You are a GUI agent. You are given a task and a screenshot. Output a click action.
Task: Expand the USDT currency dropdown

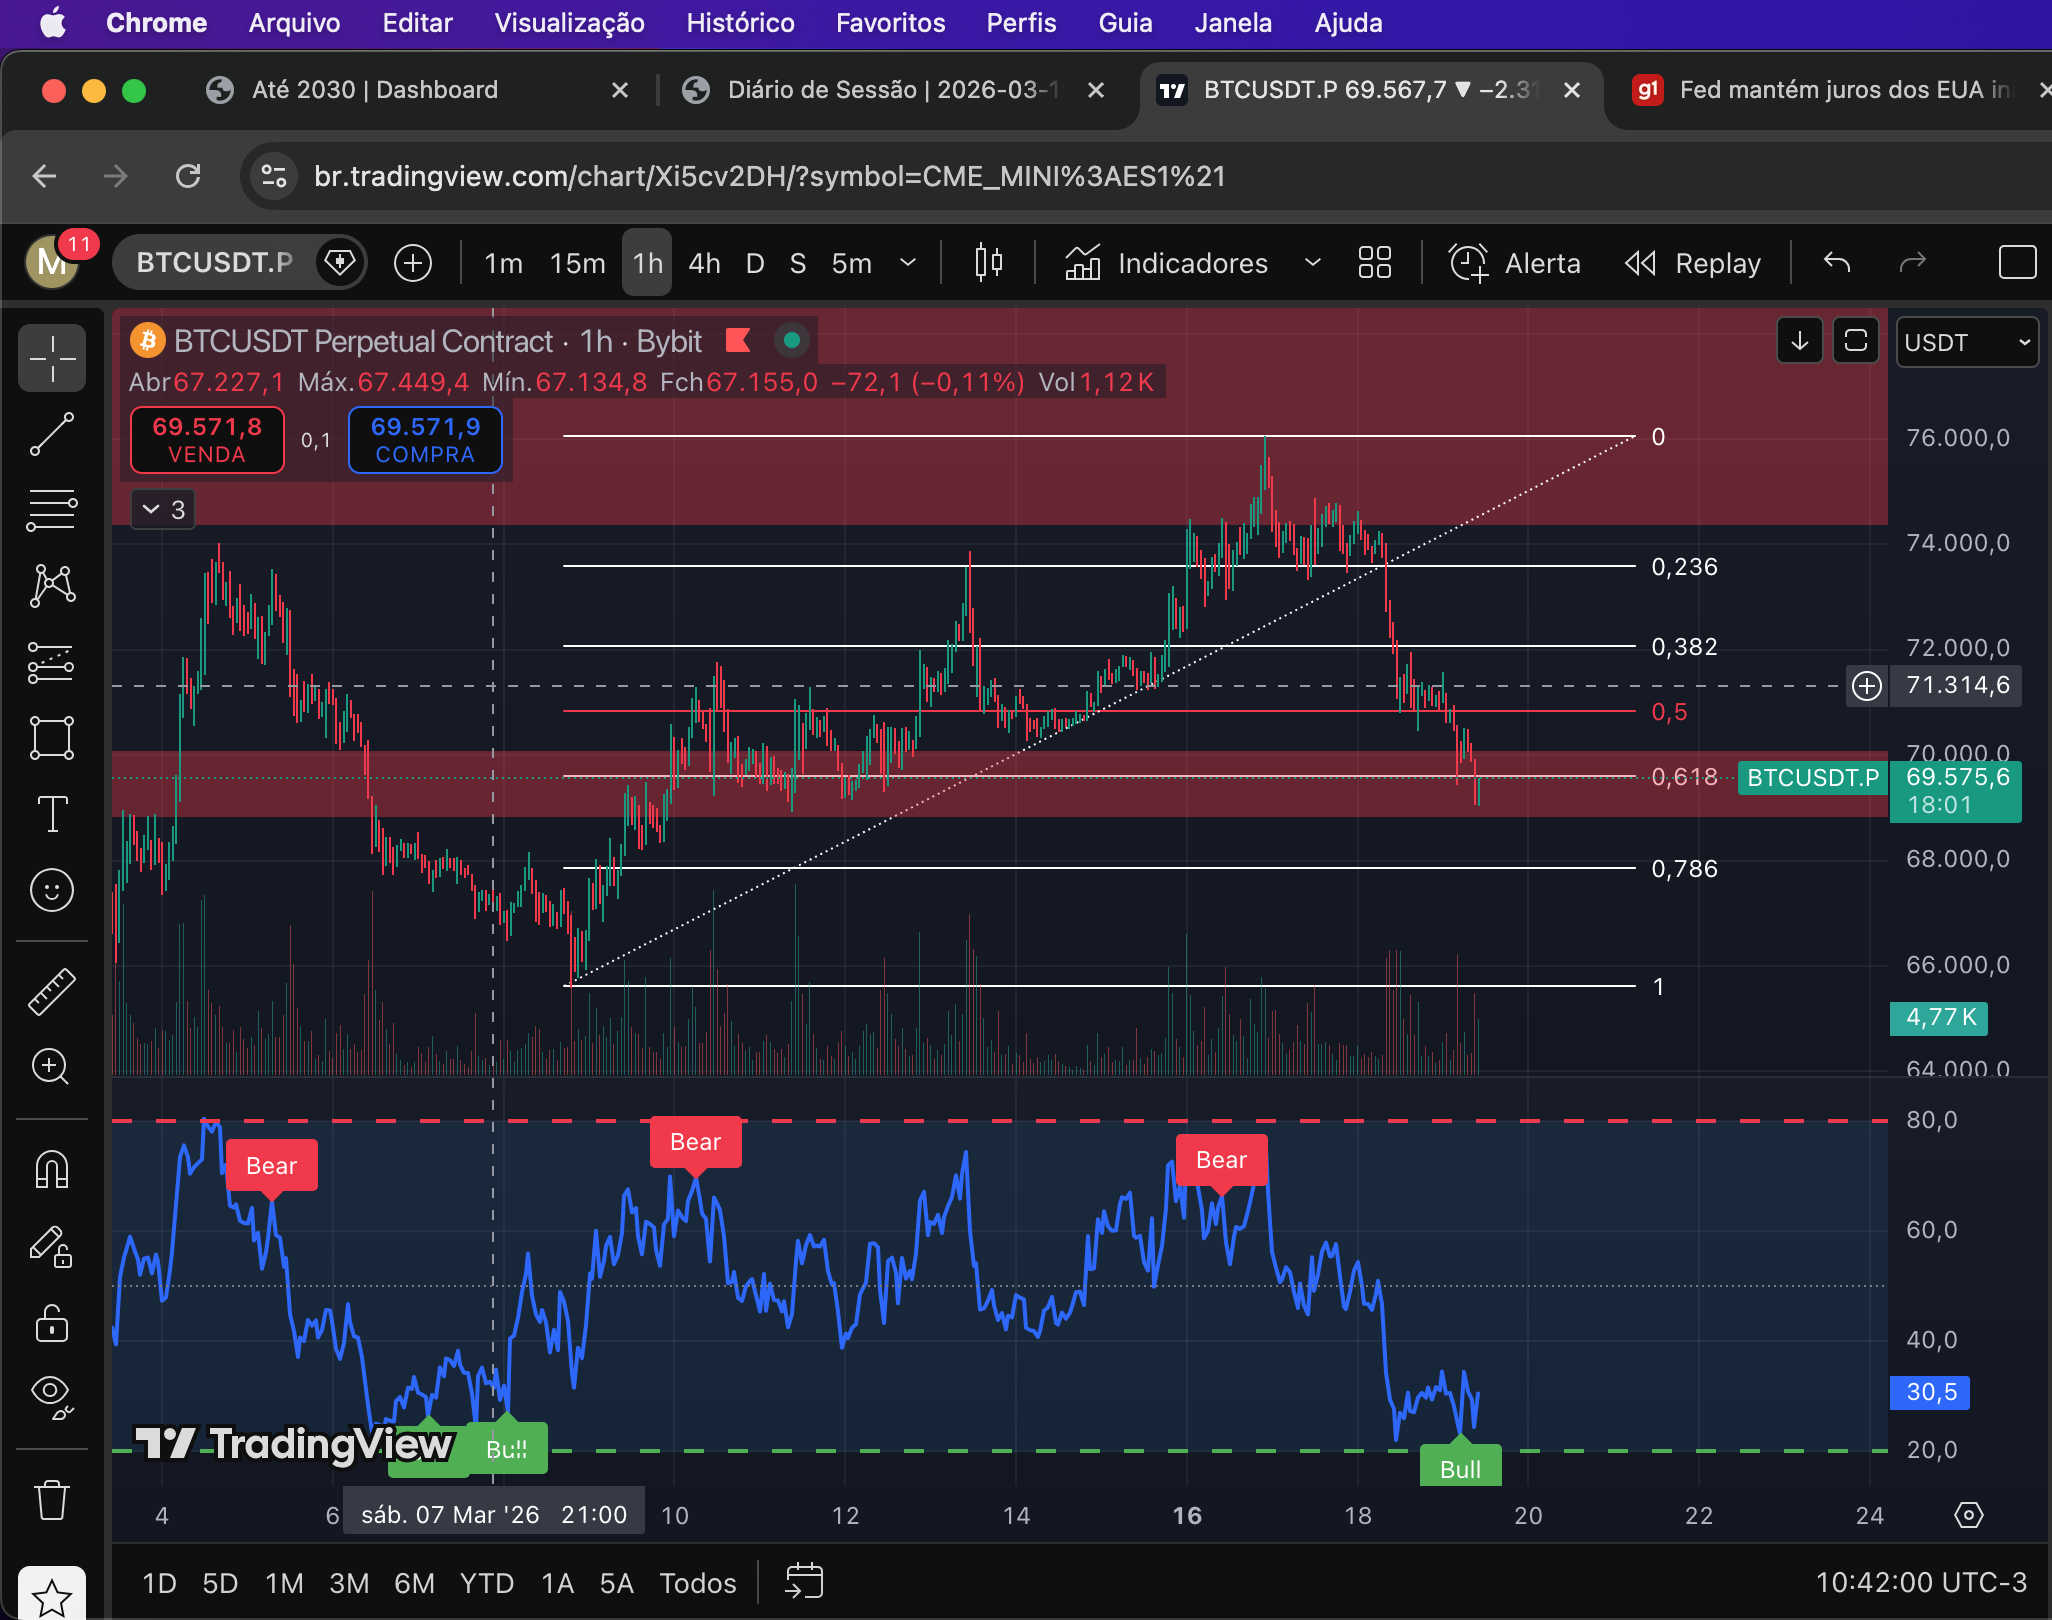coord(1966,342)
